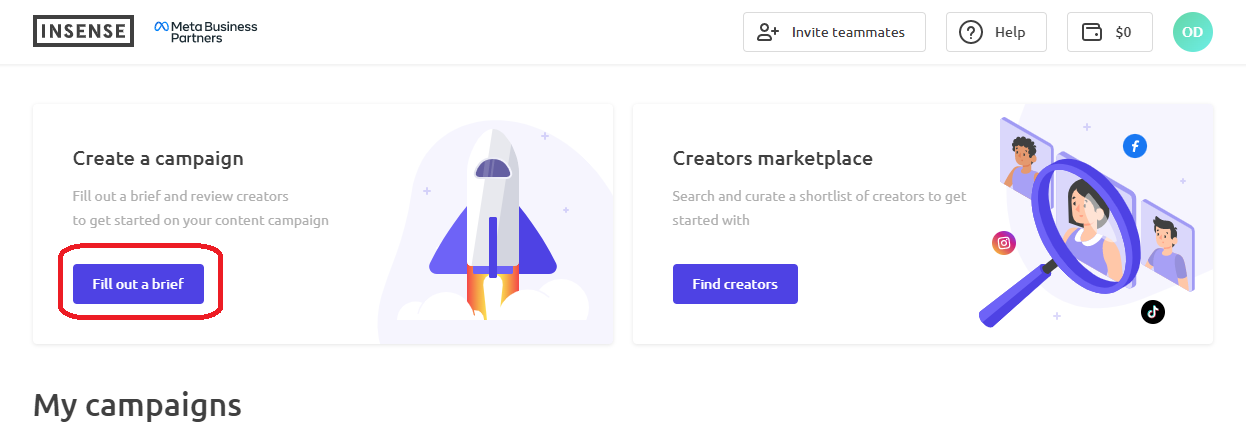Click Fill out a brief button

tap(138, 284)
